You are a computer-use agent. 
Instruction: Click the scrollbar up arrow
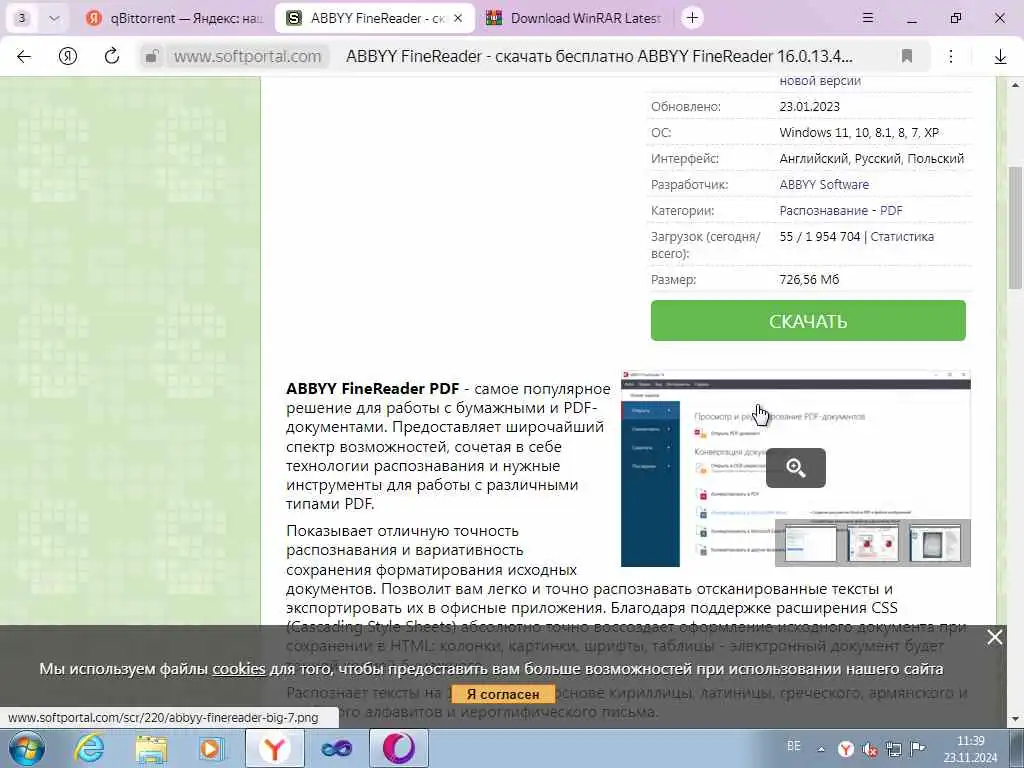tap(1016, 84)
